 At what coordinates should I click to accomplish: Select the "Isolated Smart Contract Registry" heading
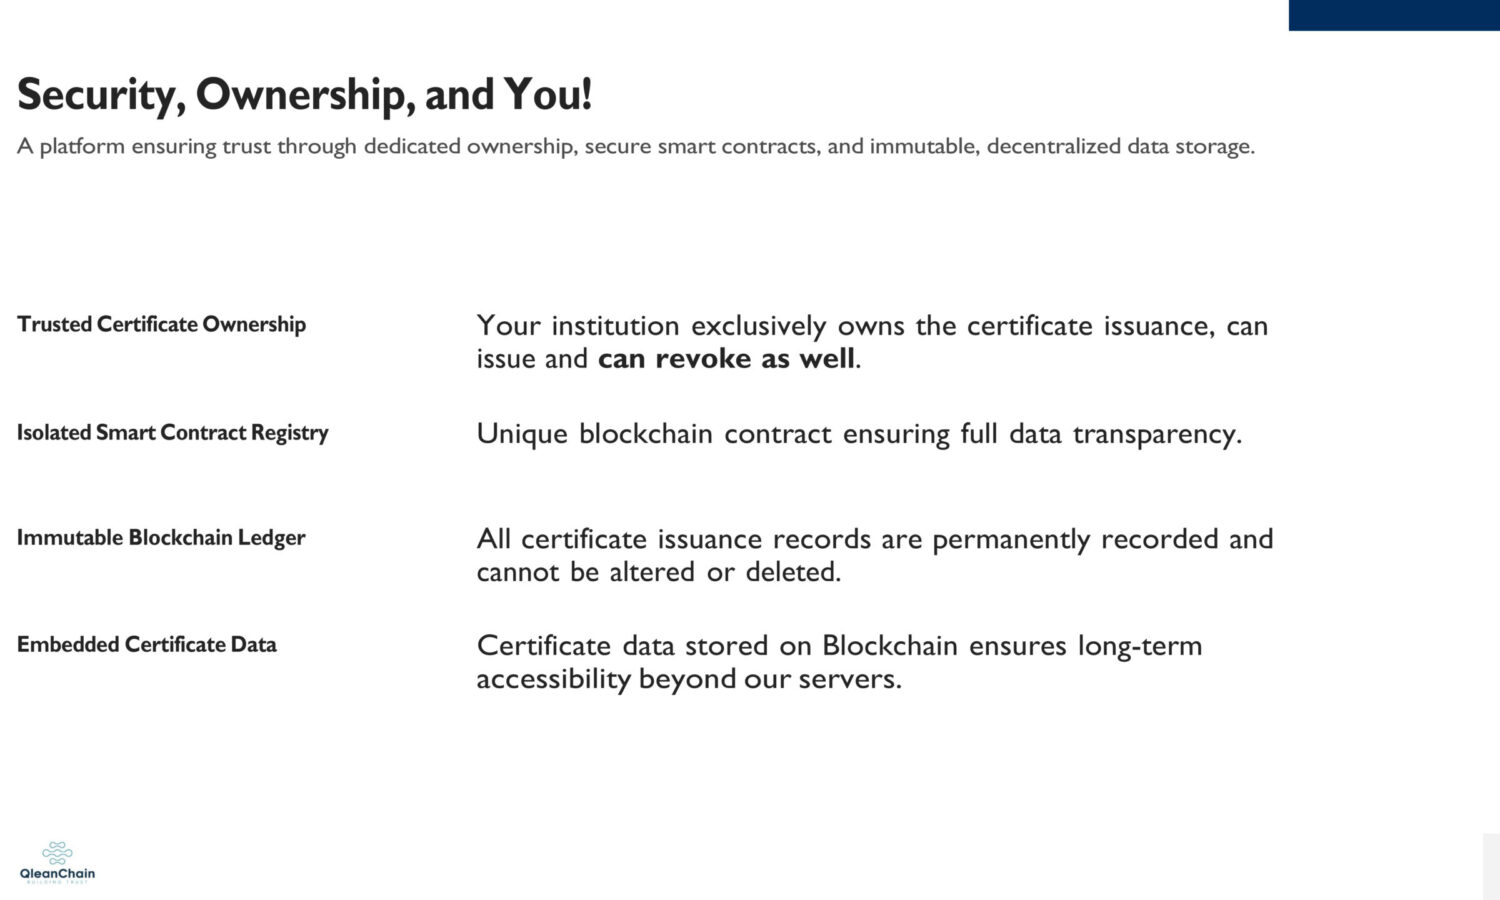172,432
